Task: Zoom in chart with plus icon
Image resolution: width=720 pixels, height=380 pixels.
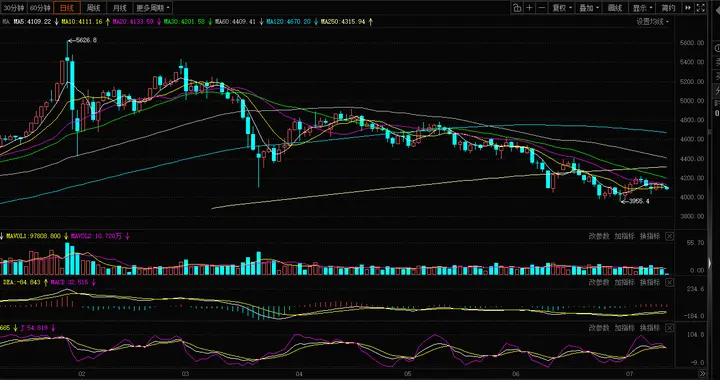Action: pos(529,8)
